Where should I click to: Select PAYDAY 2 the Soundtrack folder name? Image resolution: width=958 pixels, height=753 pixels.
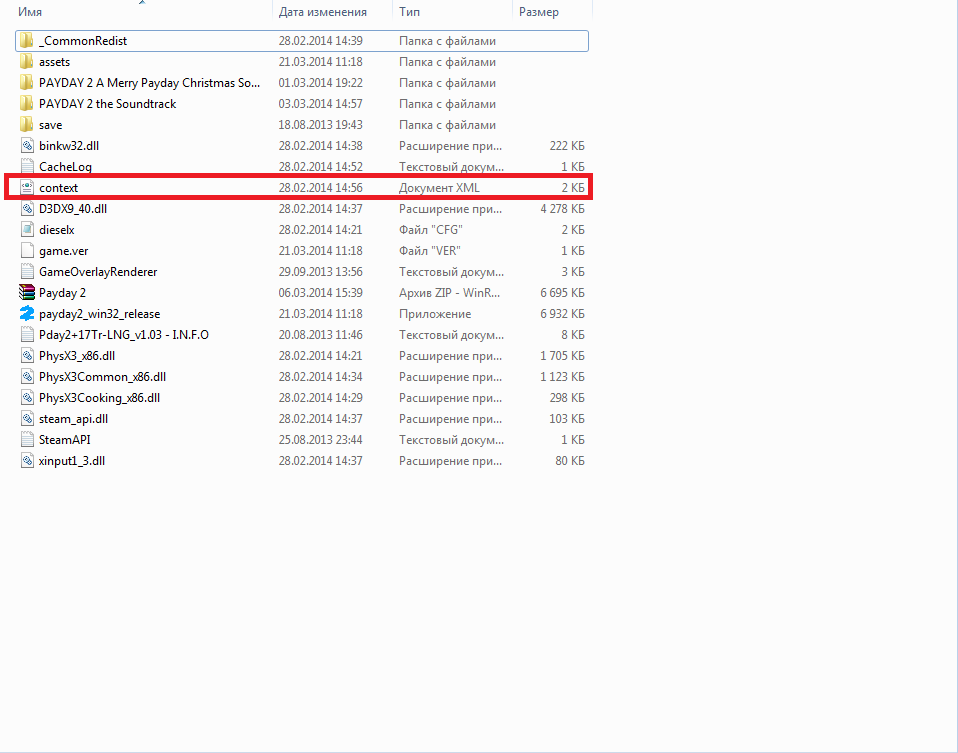(x=107, y=104)
